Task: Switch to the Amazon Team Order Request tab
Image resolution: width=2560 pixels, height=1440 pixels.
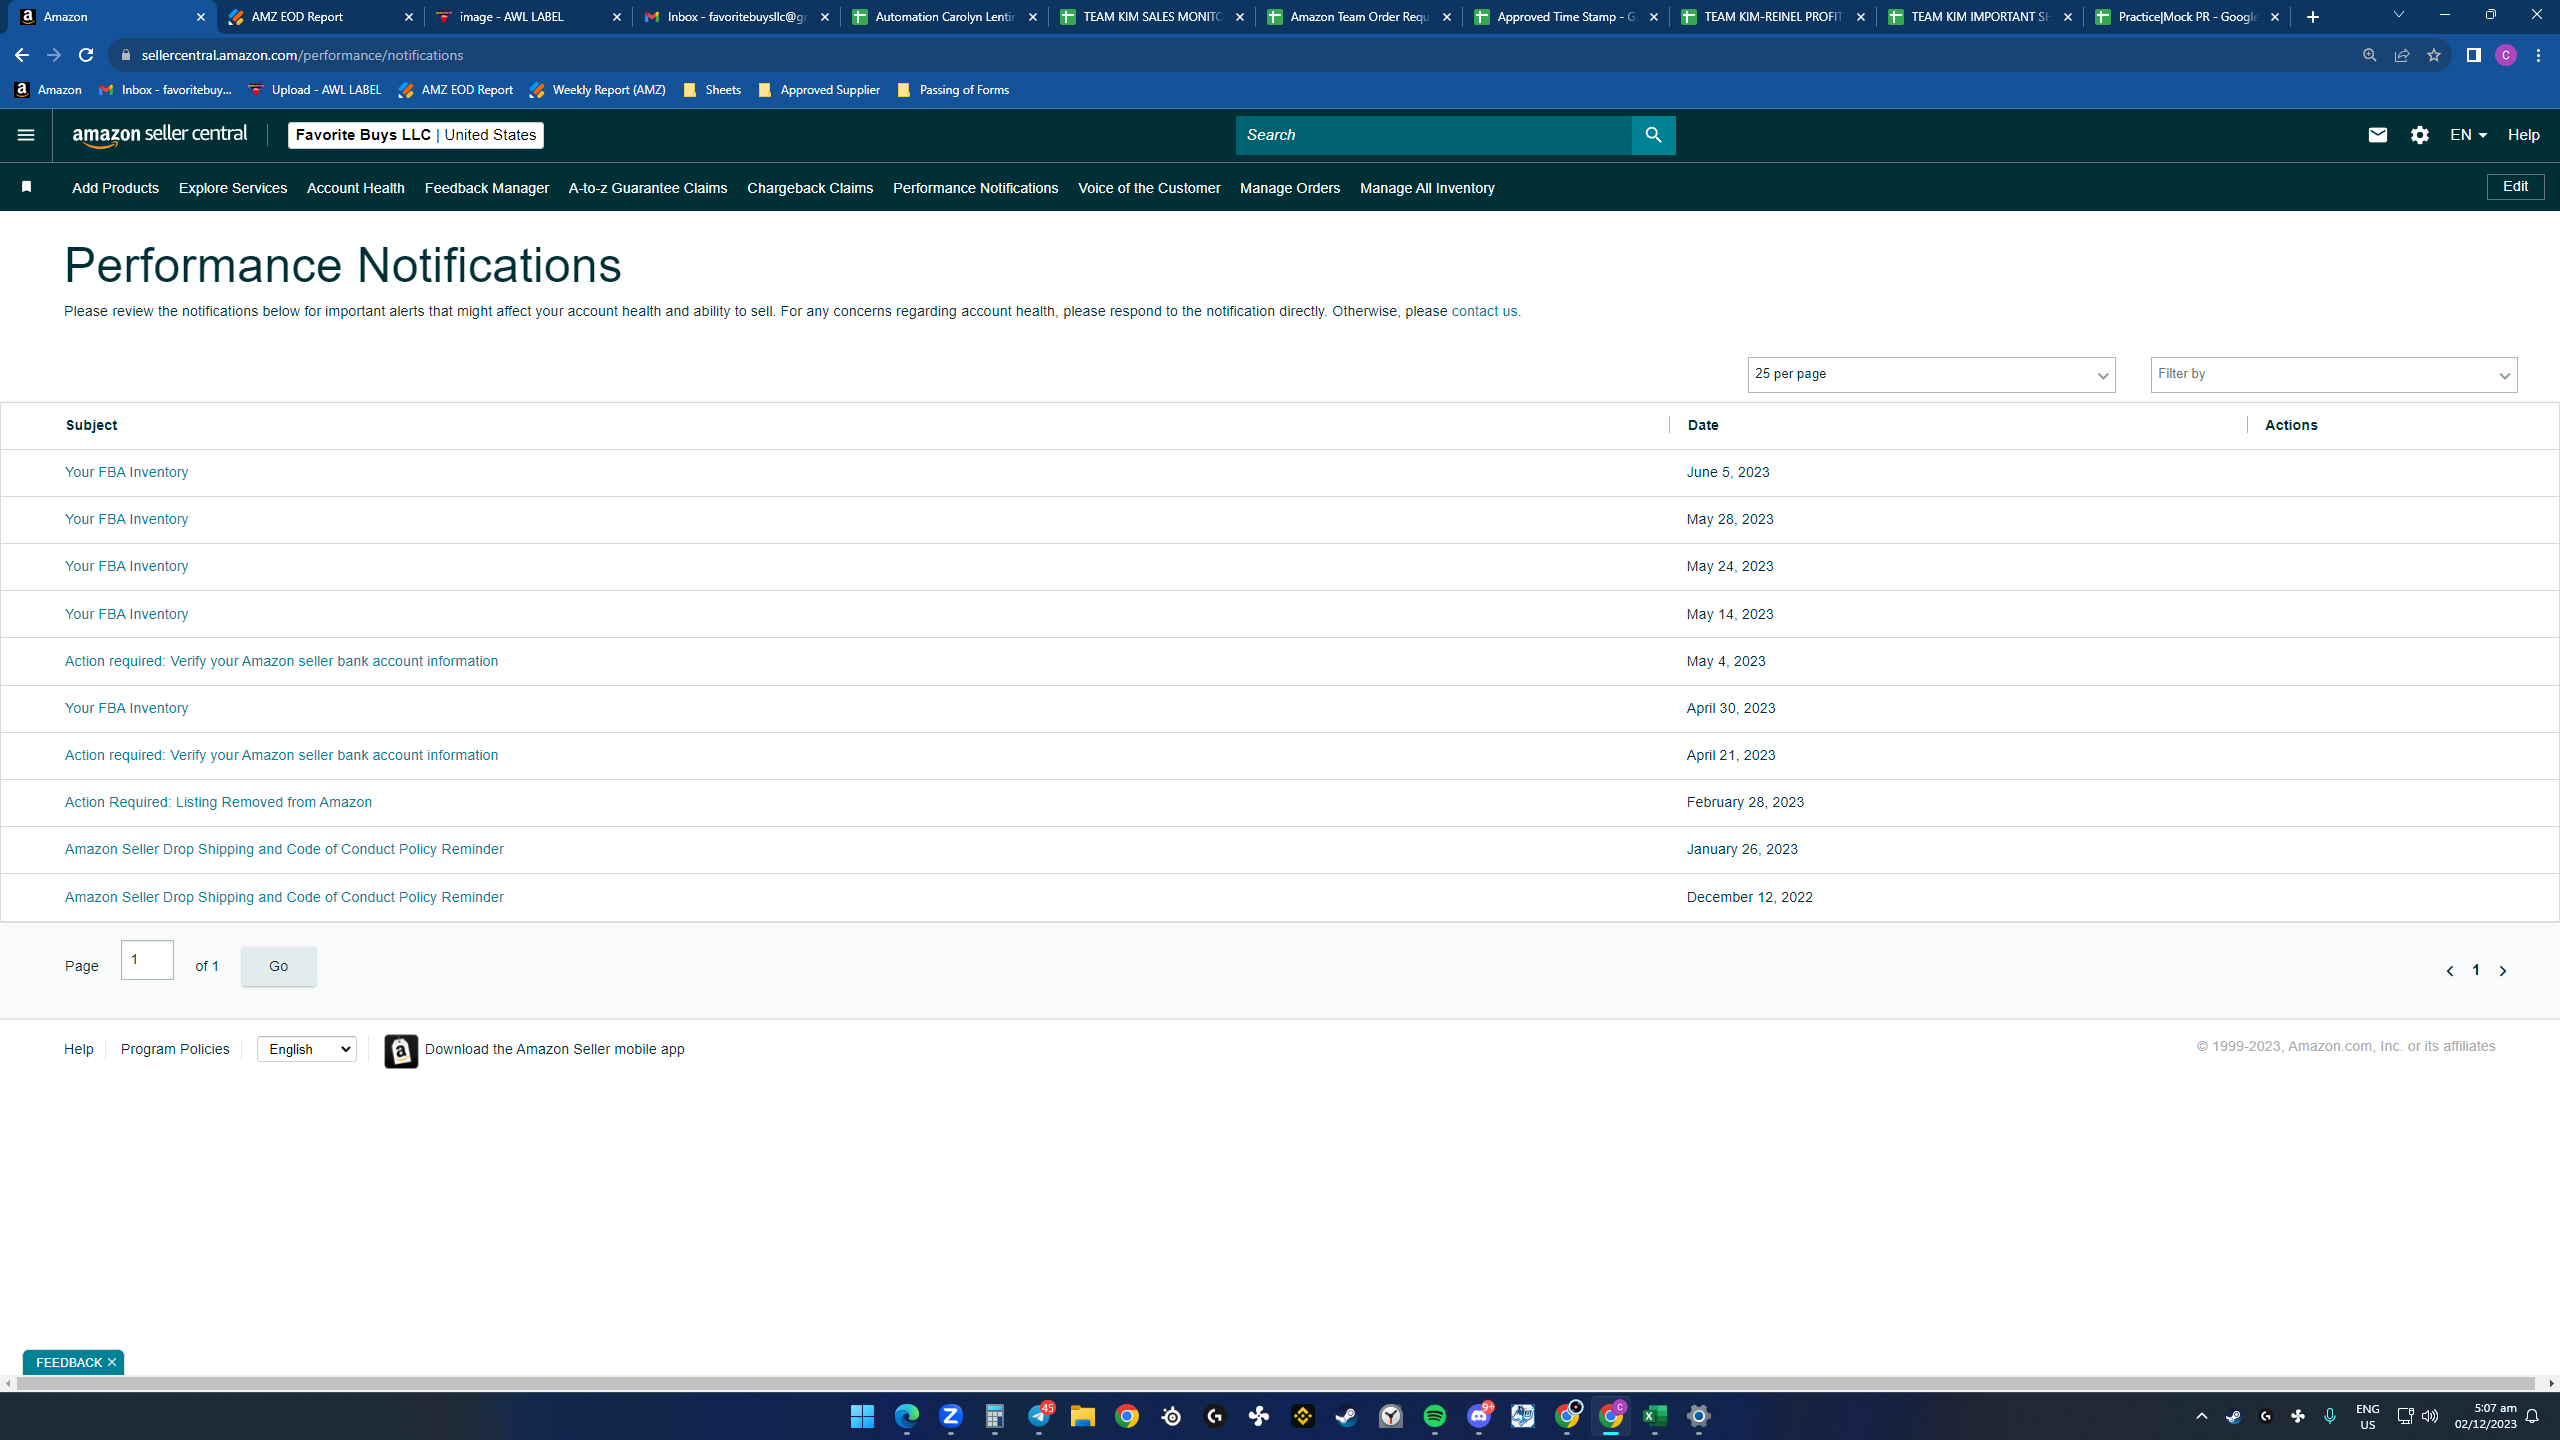Action: [1358, 17]
